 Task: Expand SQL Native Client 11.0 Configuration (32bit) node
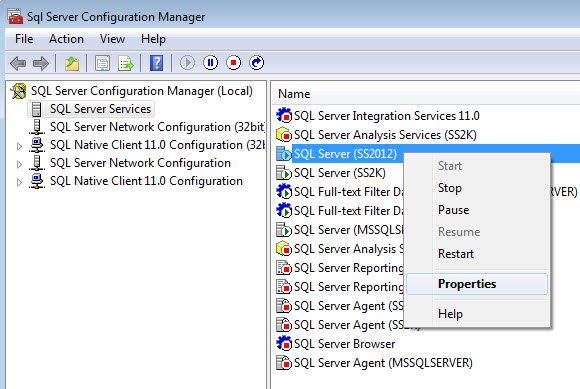[x=19, y=146]
